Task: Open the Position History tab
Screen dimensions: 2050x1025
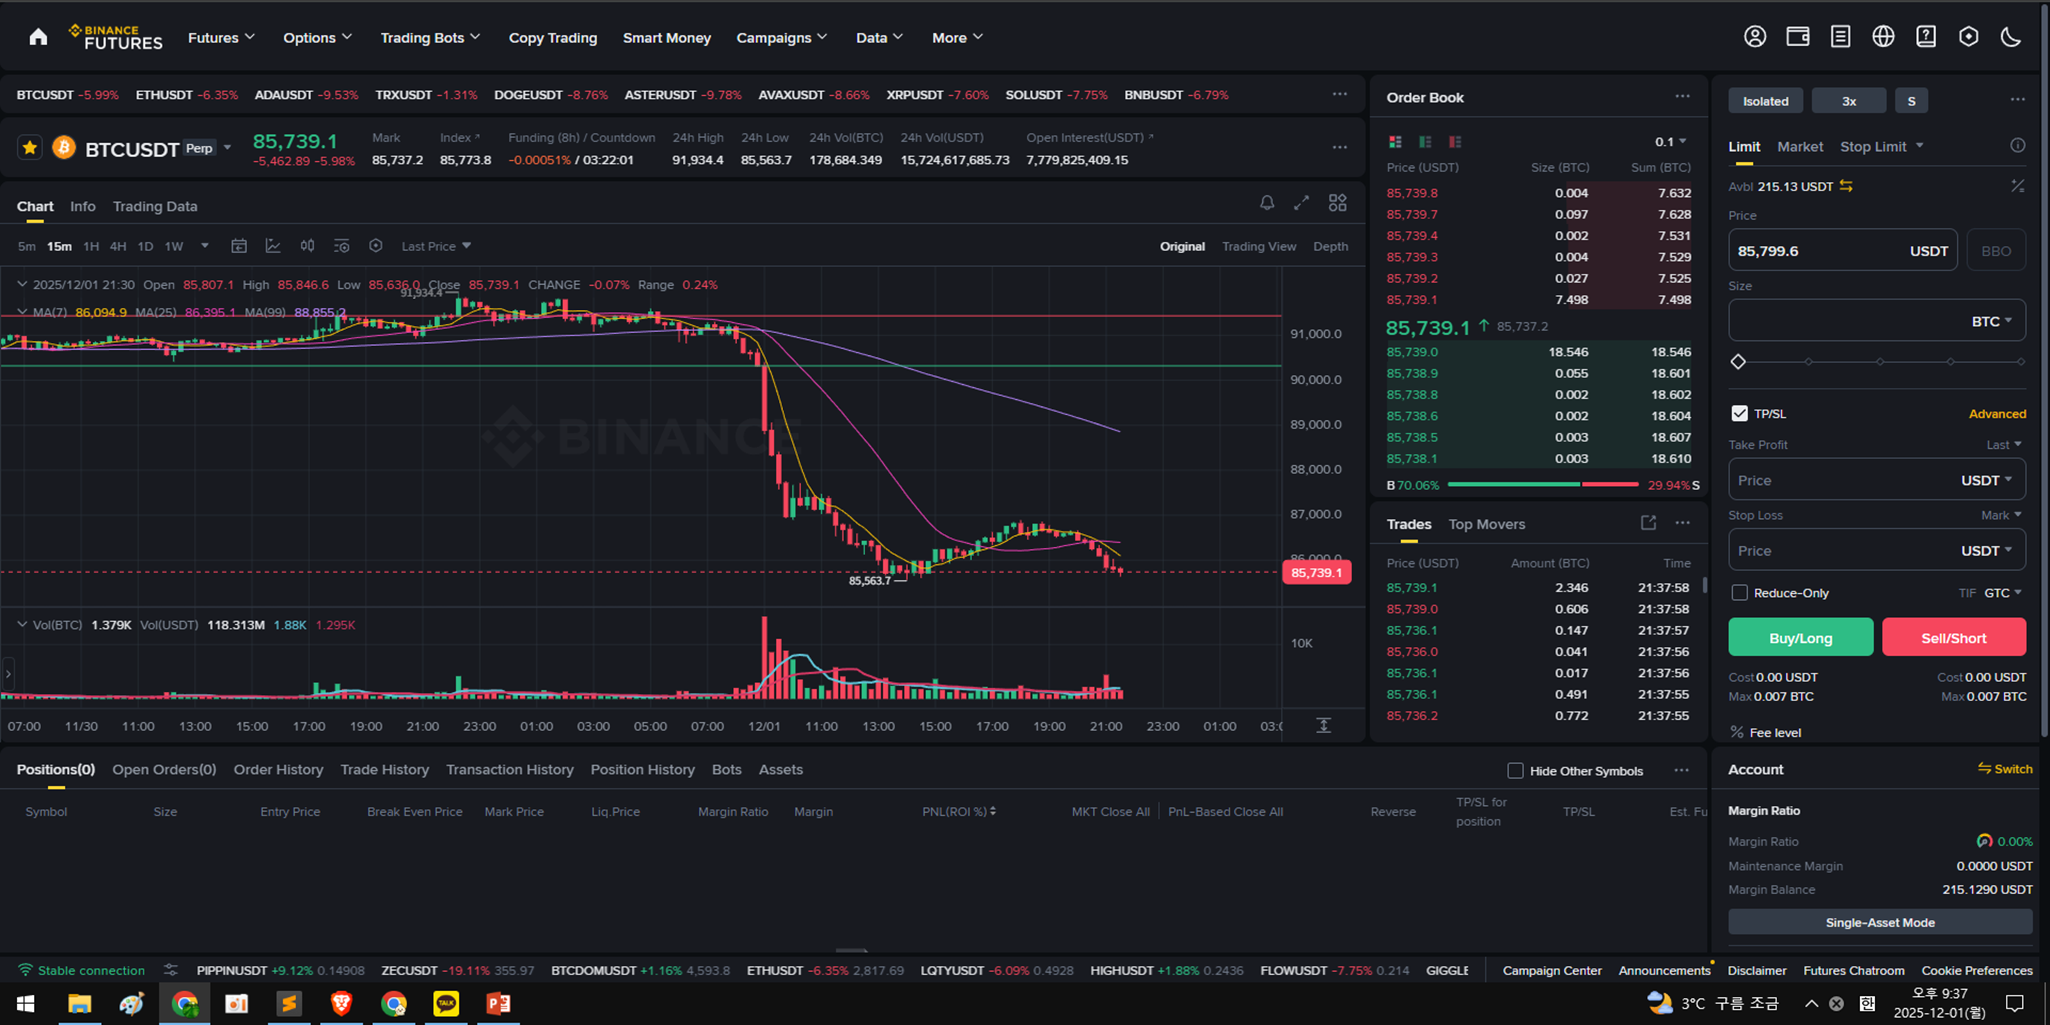Action: (x=642, y=769)
